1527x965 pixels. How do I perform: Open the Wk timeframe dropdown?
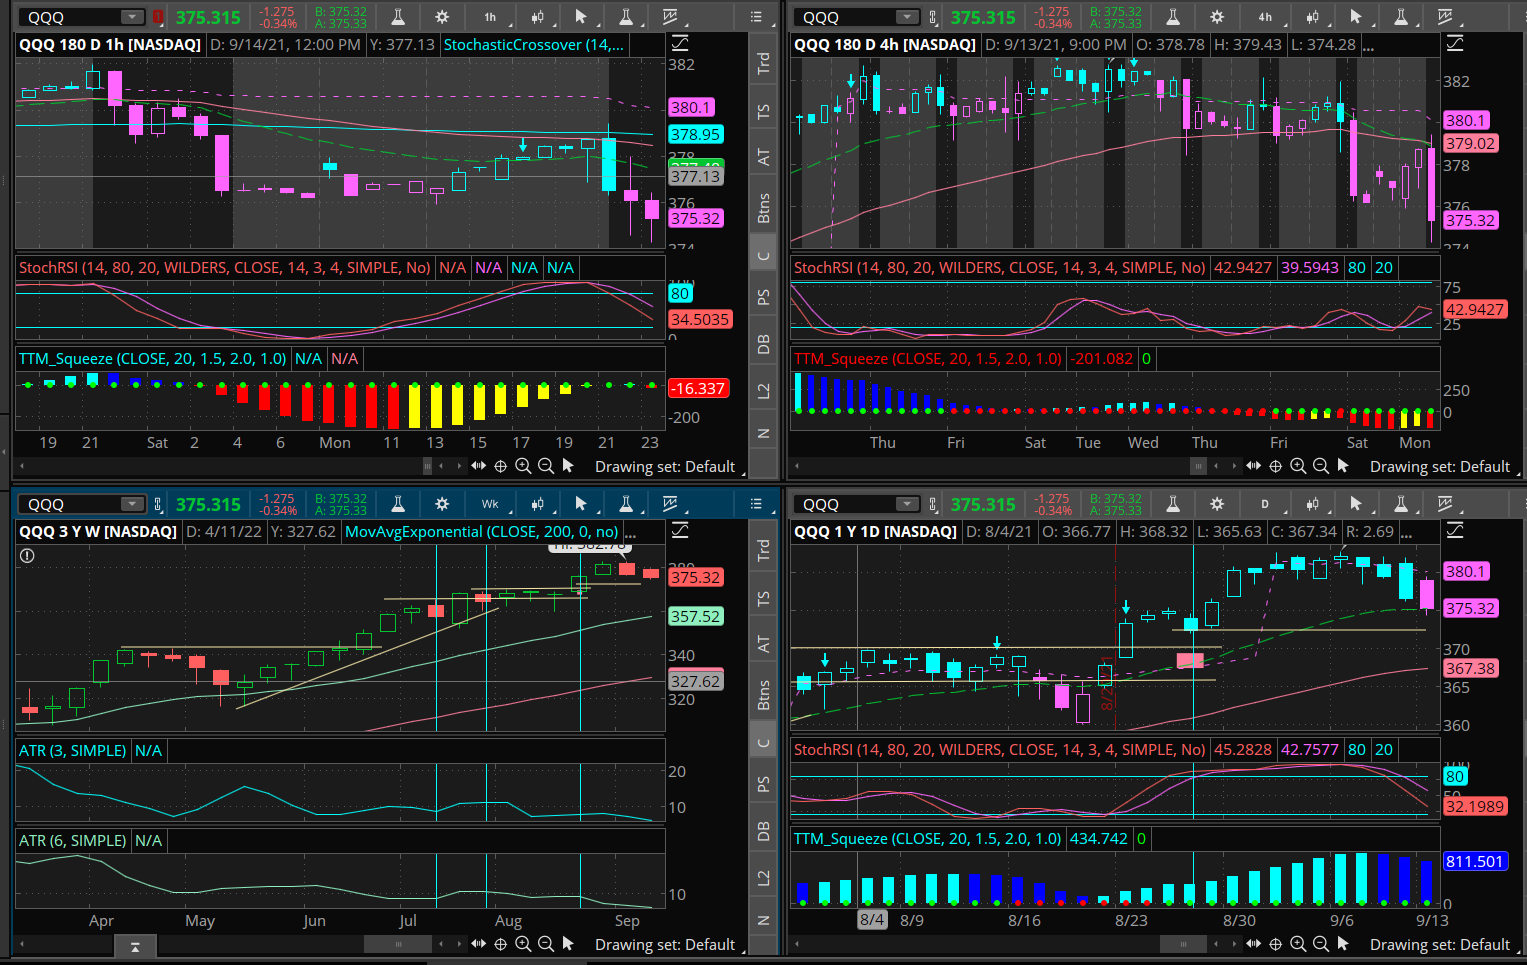click(490, 504)
